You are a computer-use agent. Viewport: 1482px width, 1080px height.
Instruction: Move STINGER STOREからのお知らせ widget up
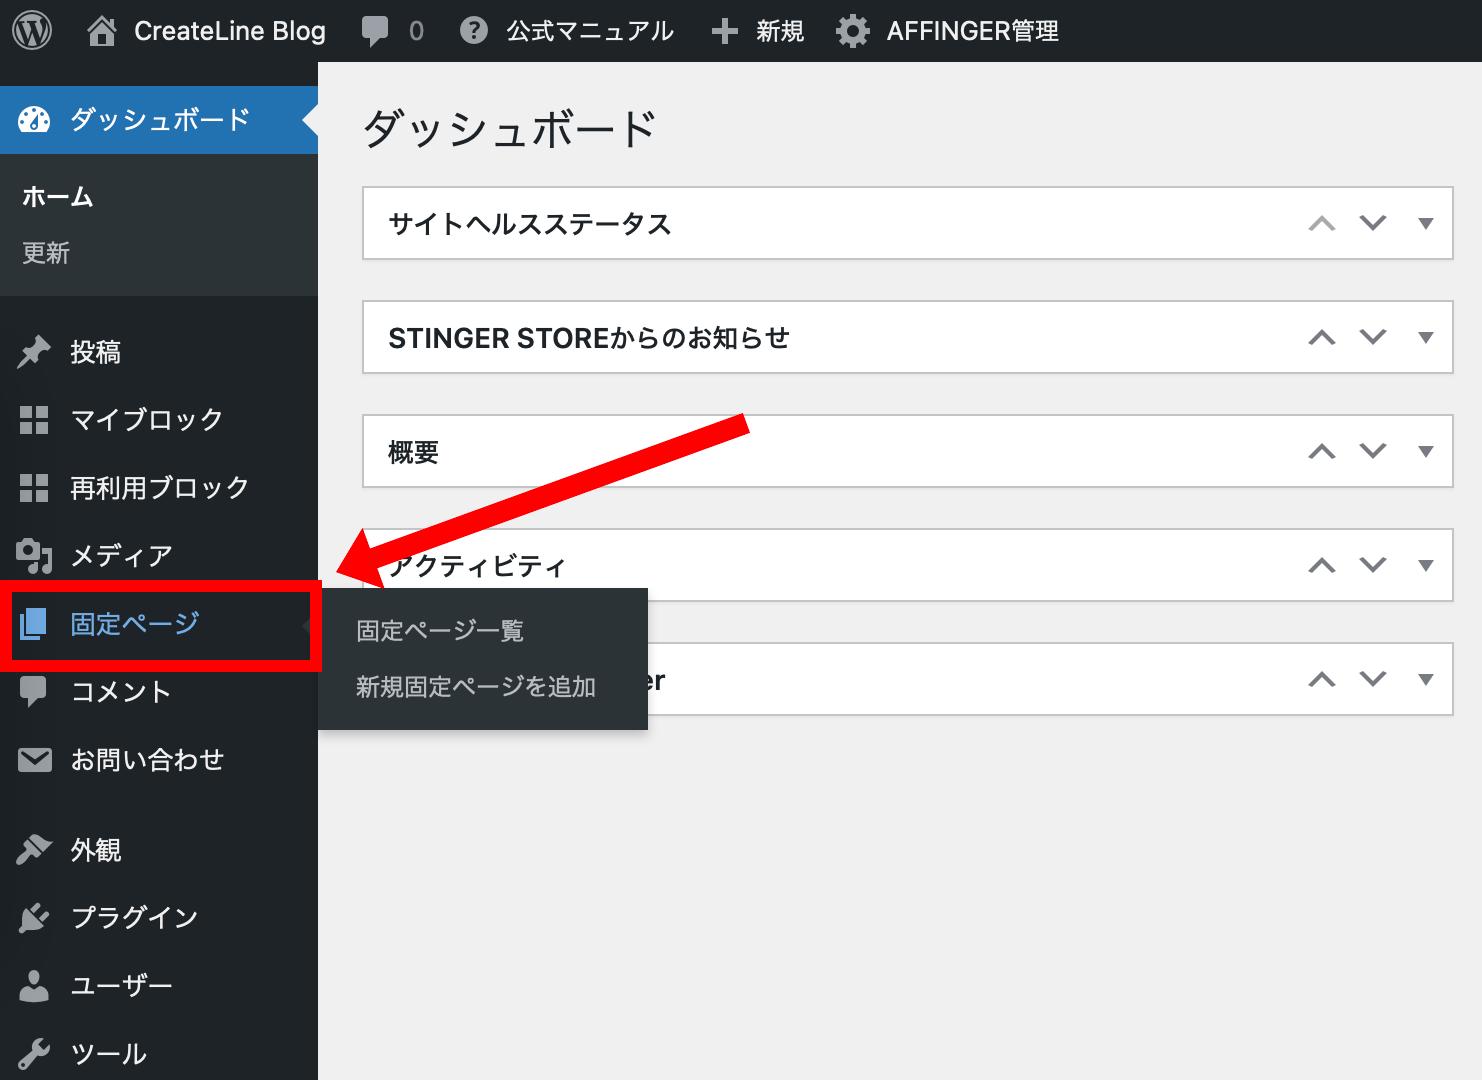1322,337
